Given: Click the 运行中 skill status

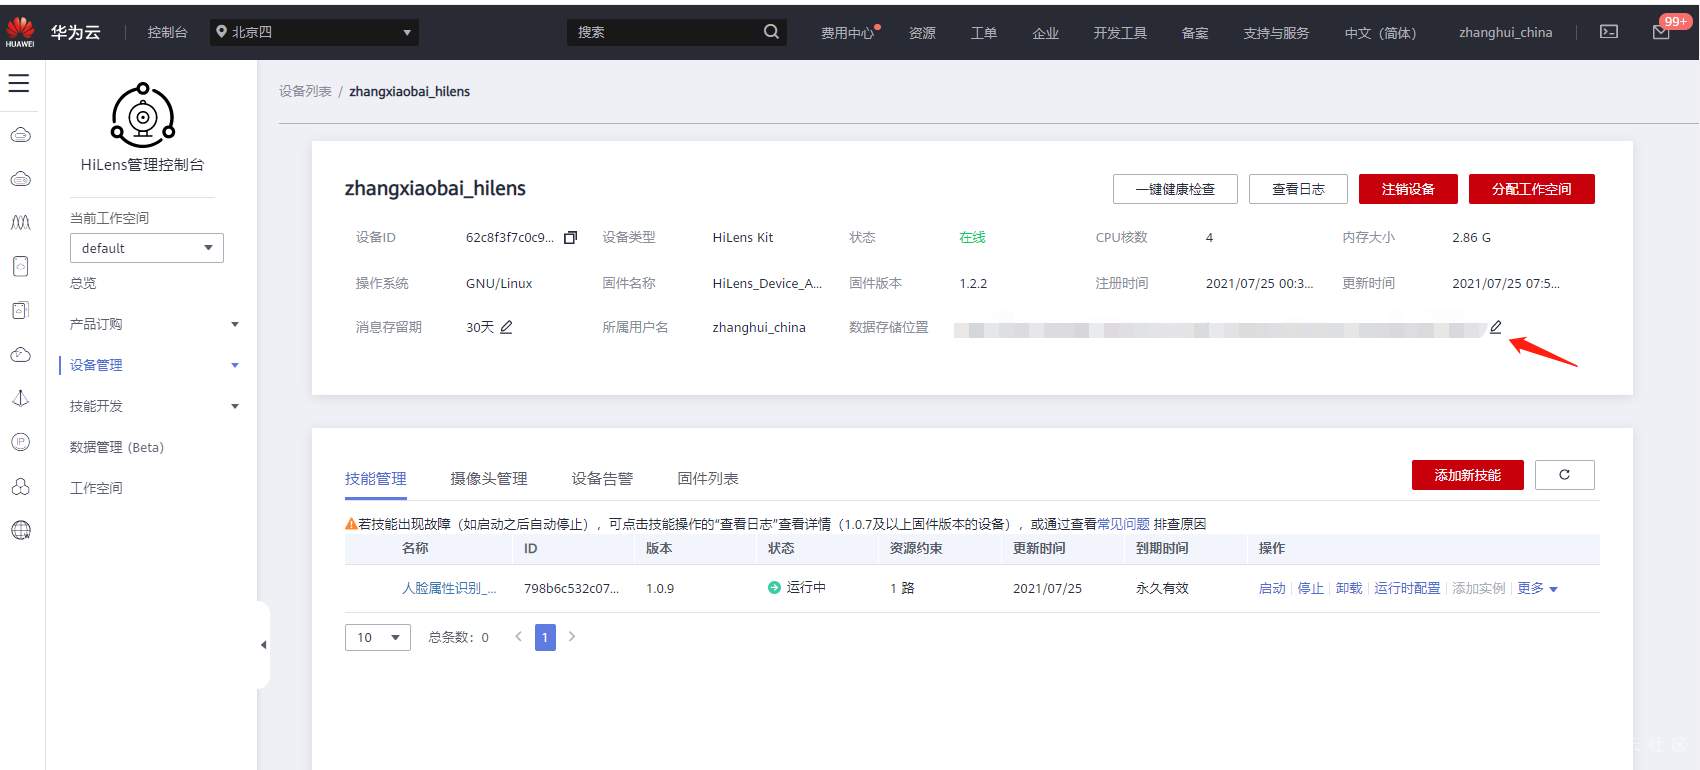Looking at the screenshot, I should (x=797, y=588).
